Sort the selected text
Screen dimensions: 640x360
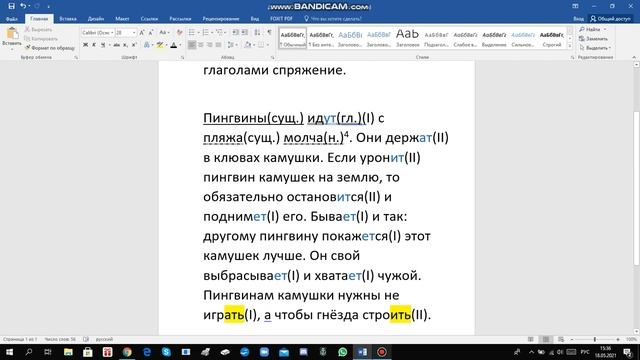tap(257, 33)
